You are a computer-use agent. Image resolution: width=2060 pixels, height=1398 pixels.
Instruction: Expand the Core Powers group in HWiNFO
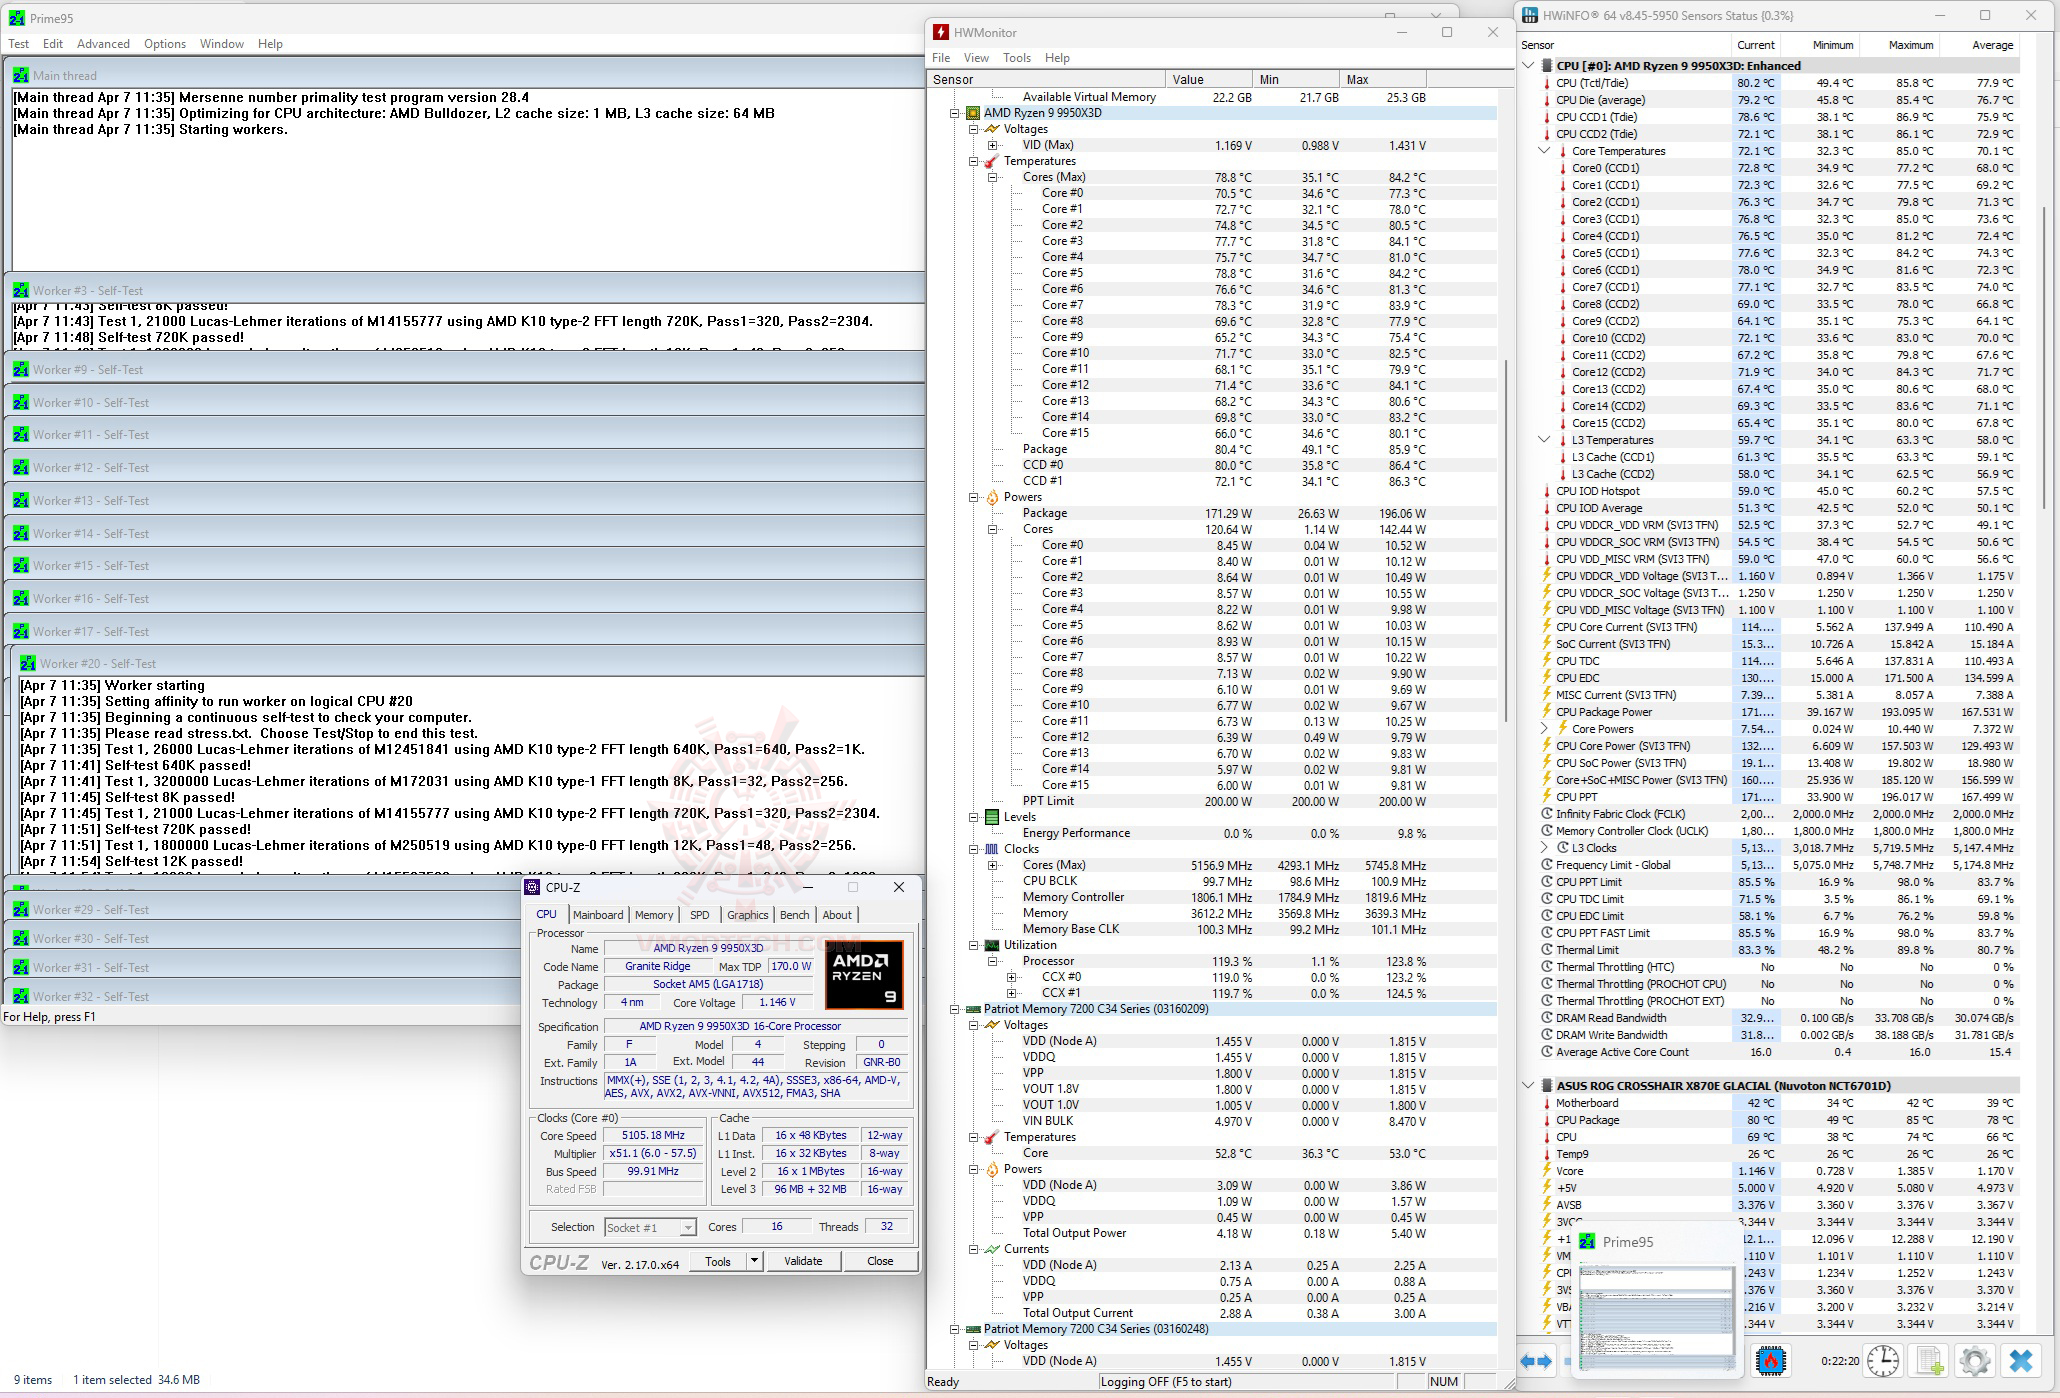click(1544, 729)
